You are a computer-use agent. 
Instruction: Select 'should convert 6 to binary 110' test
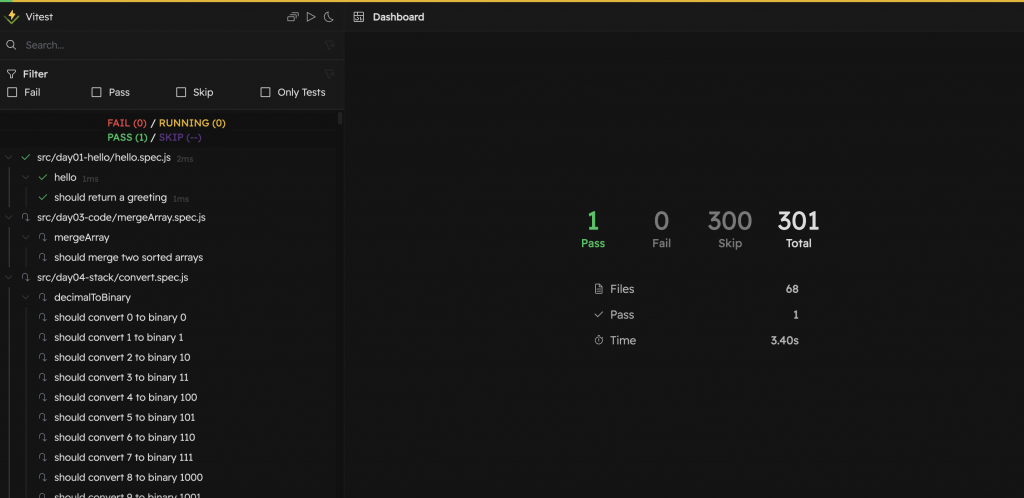click(125, 437)
